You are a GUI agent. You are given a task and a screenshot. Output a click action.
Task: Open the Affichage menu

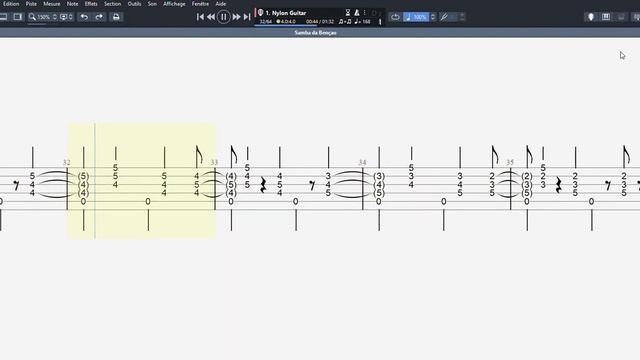click(x=174, y=4)
